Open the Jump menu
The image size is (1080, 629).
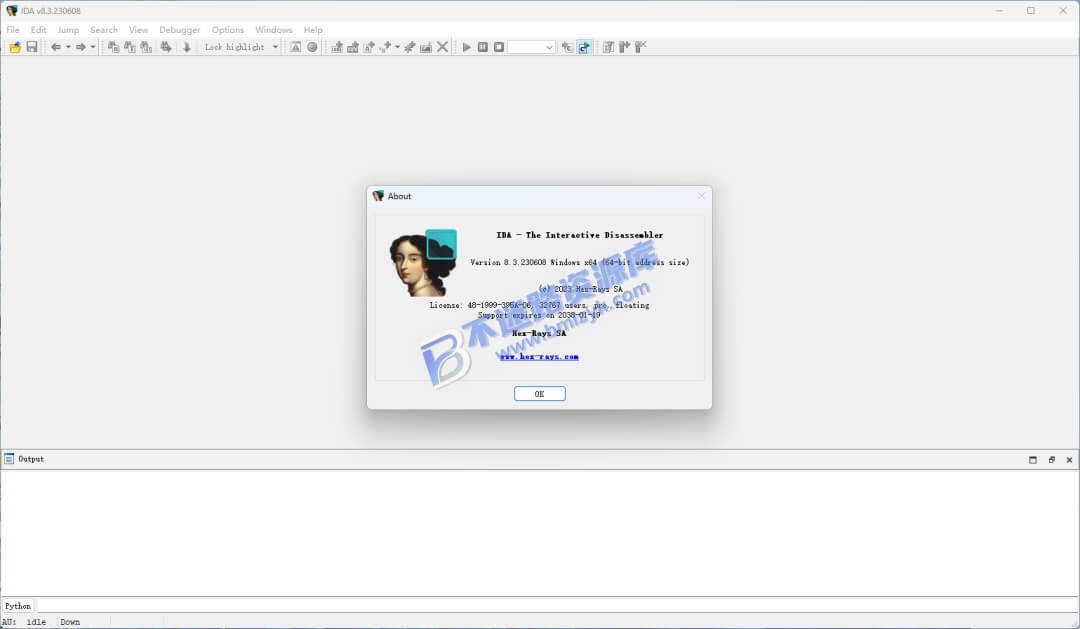(x=68, y=30)
